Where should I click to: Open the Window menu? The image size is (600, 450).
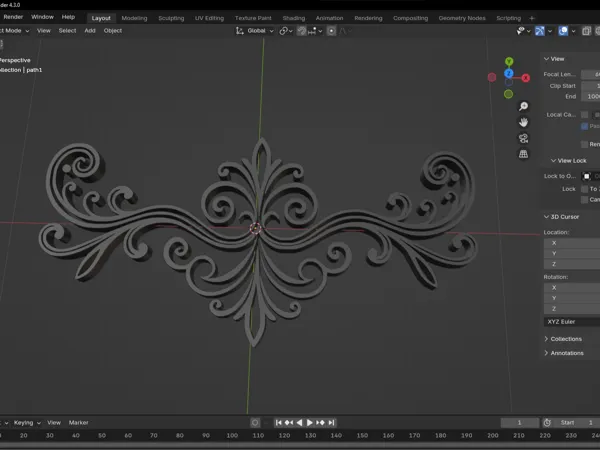pyautogui.click(x=42, y=17)
